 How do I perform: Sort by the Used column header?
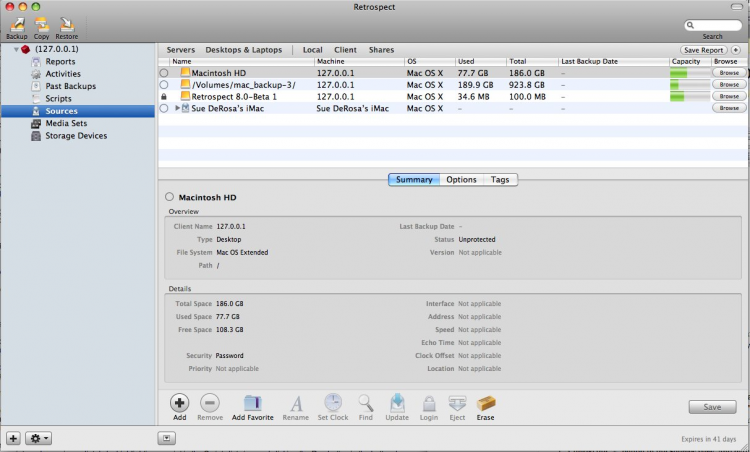pos(481,61)
